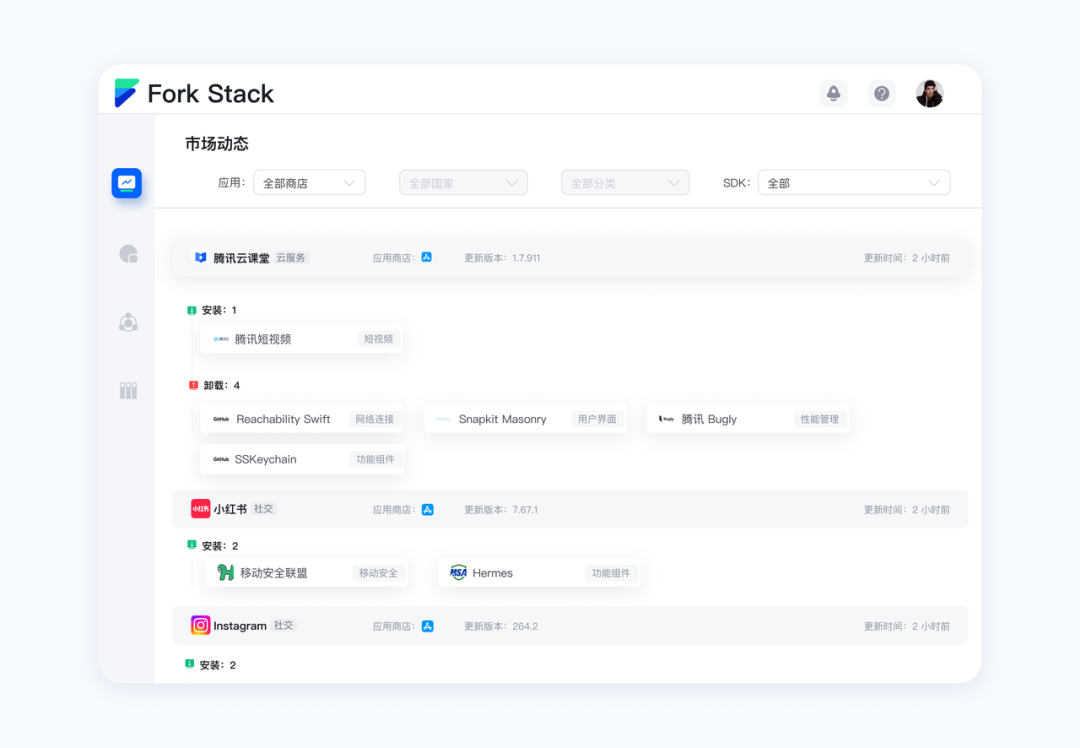
Task: Click the red uninstall icon beside 卸载: 4
Action: 194,385
